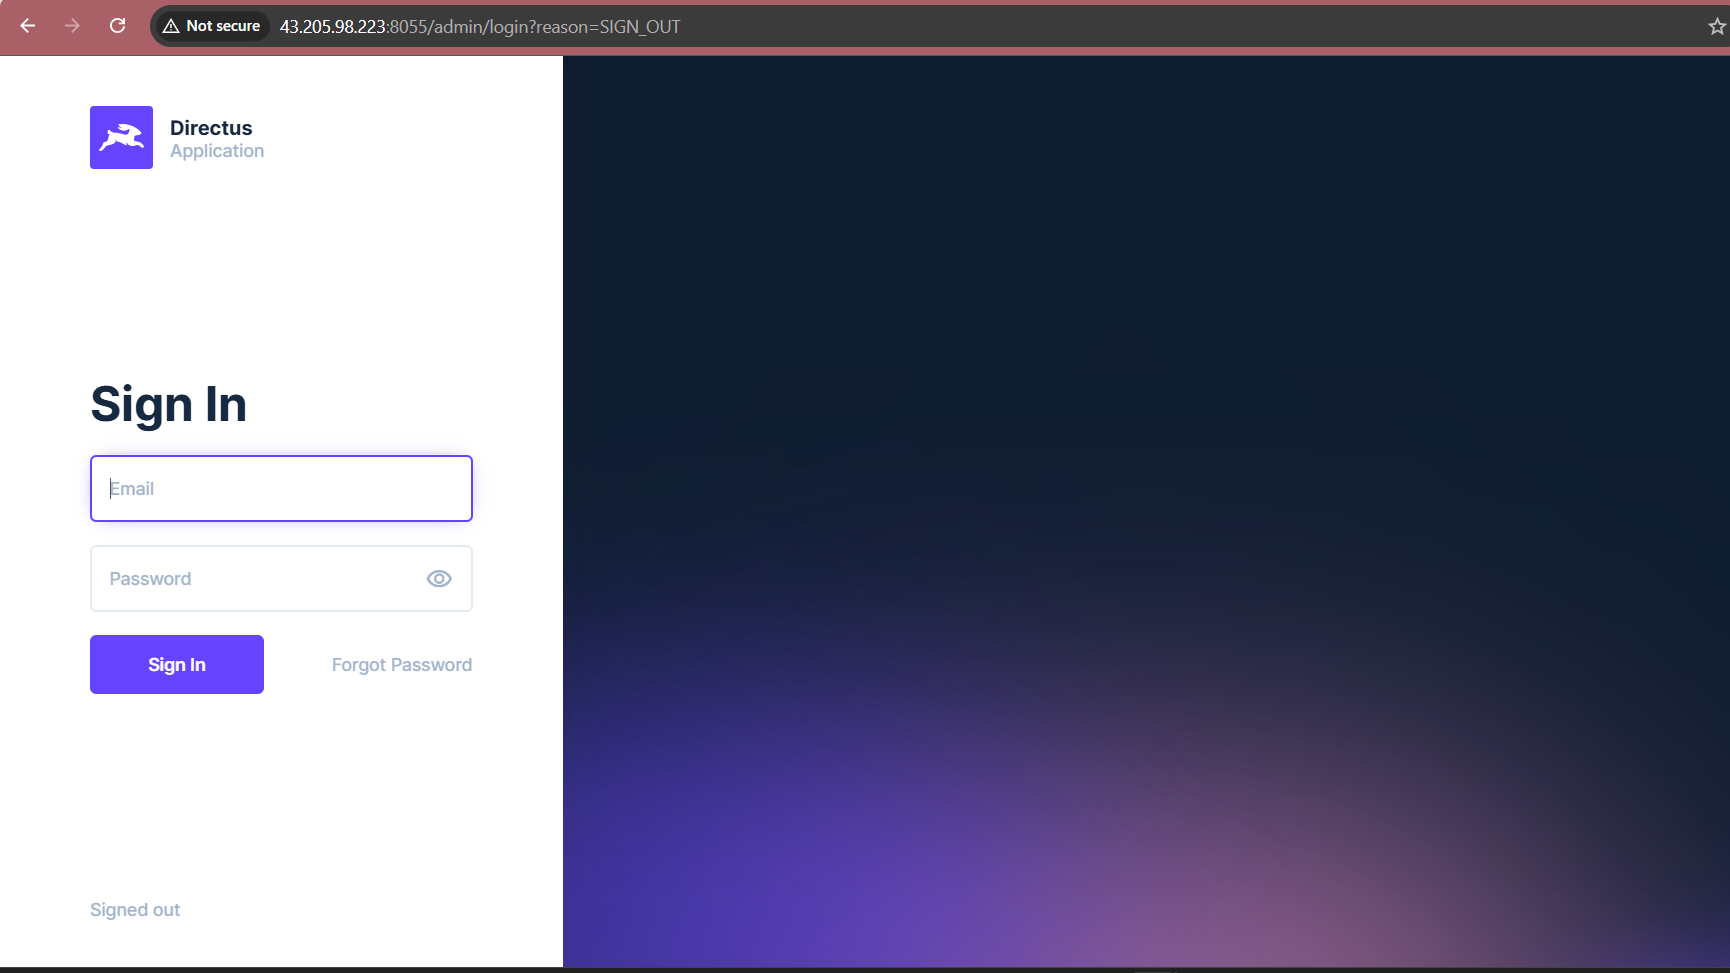Click the warning triangle in the address bar
Image resolution: width=1730 pixels, height=973 pixels.
pyautogui.click(x=171, y=26)
